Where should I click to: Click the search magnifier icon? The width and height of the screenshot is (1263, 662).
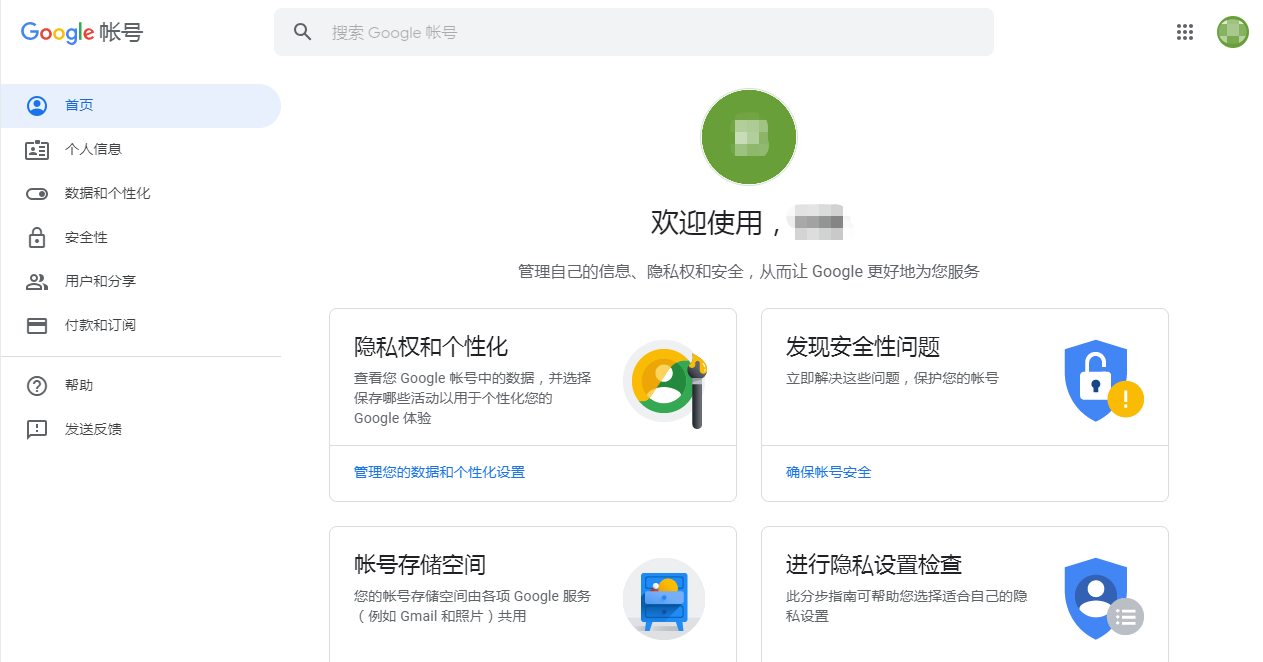(x=303, y=32)
